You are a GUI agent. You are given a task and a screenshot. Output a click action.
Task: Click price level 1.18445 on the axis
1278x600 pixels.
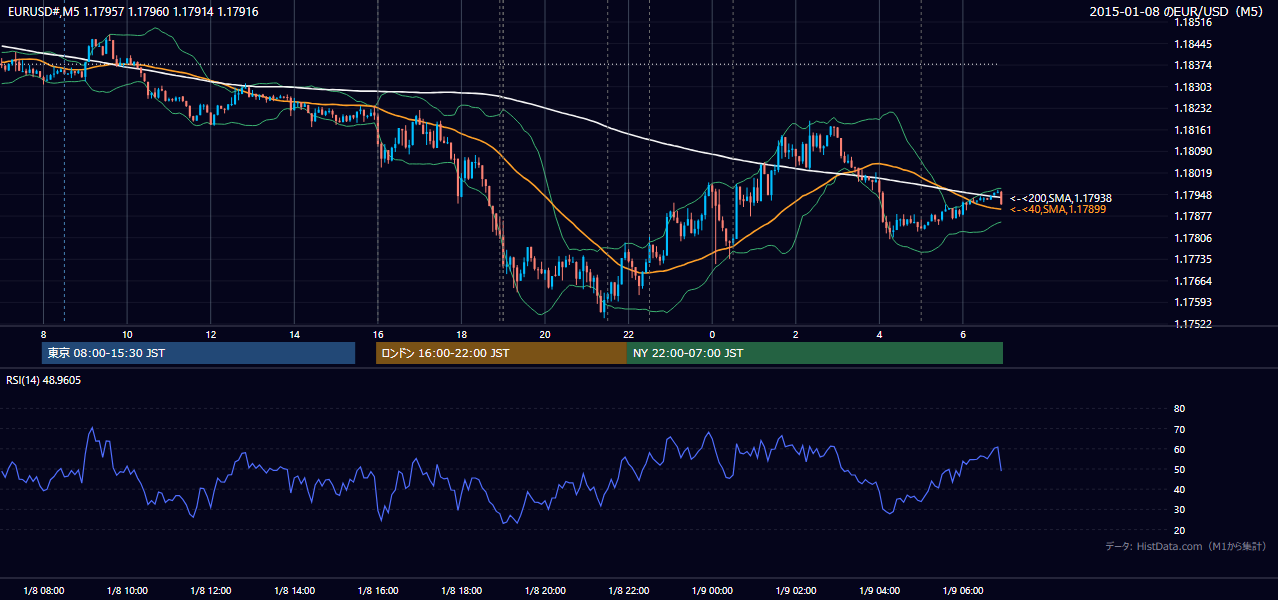pos(1194,44)
